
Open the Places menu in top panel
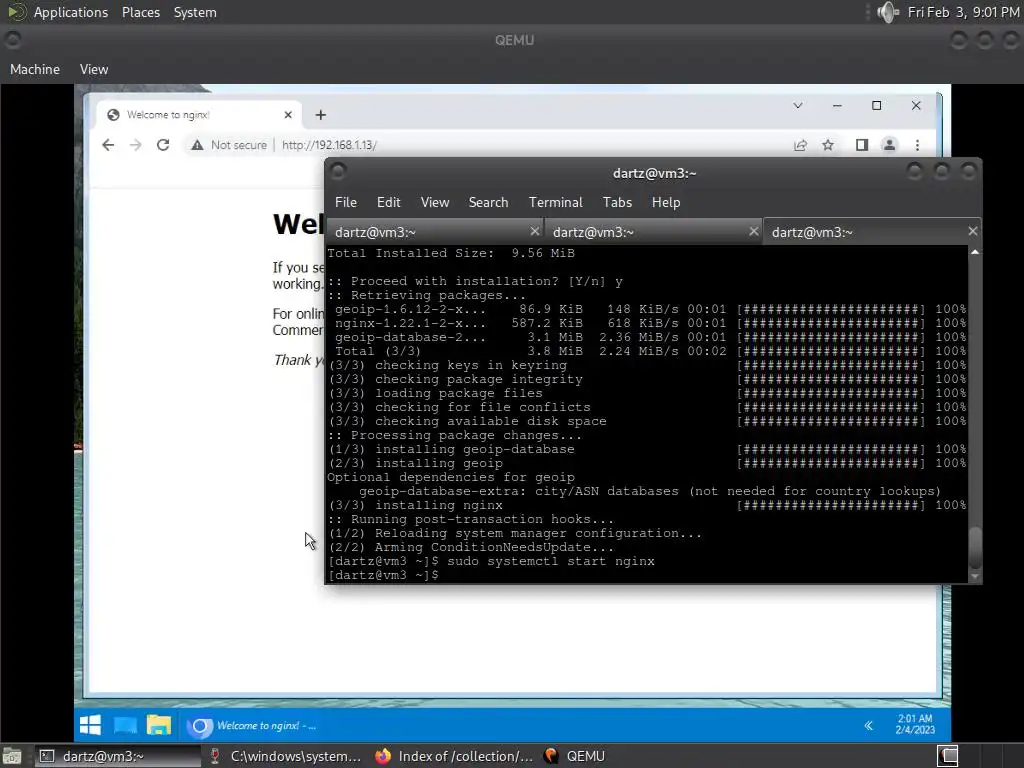point(140,12)
